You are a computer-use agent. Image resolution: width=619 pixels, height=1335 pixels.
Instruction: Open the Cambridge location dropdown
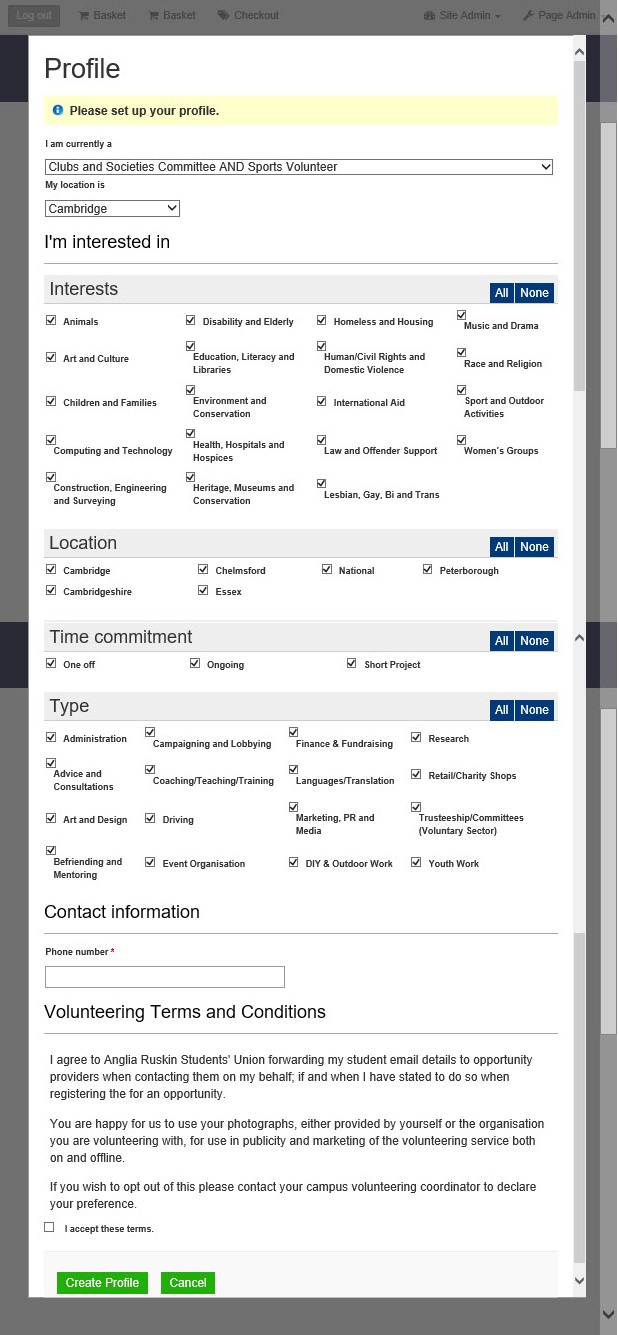click(112, 208)
